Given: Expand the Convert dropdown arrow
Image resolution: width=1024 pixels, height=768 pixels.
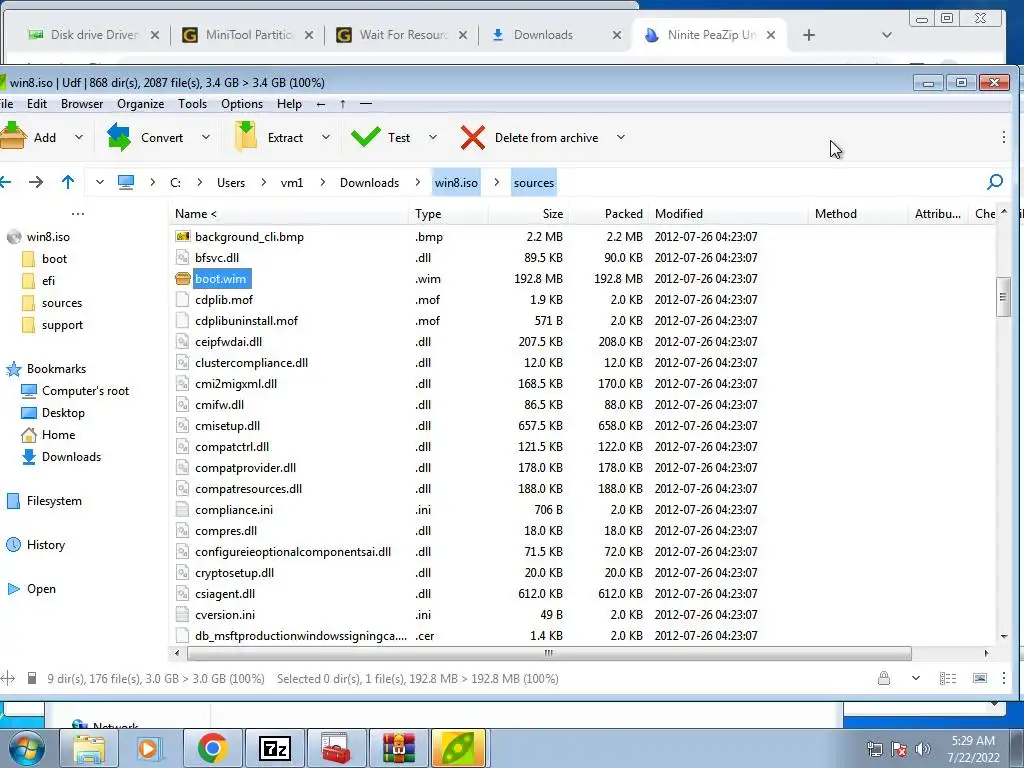Looking at the screenshot, I should point(206,137).
